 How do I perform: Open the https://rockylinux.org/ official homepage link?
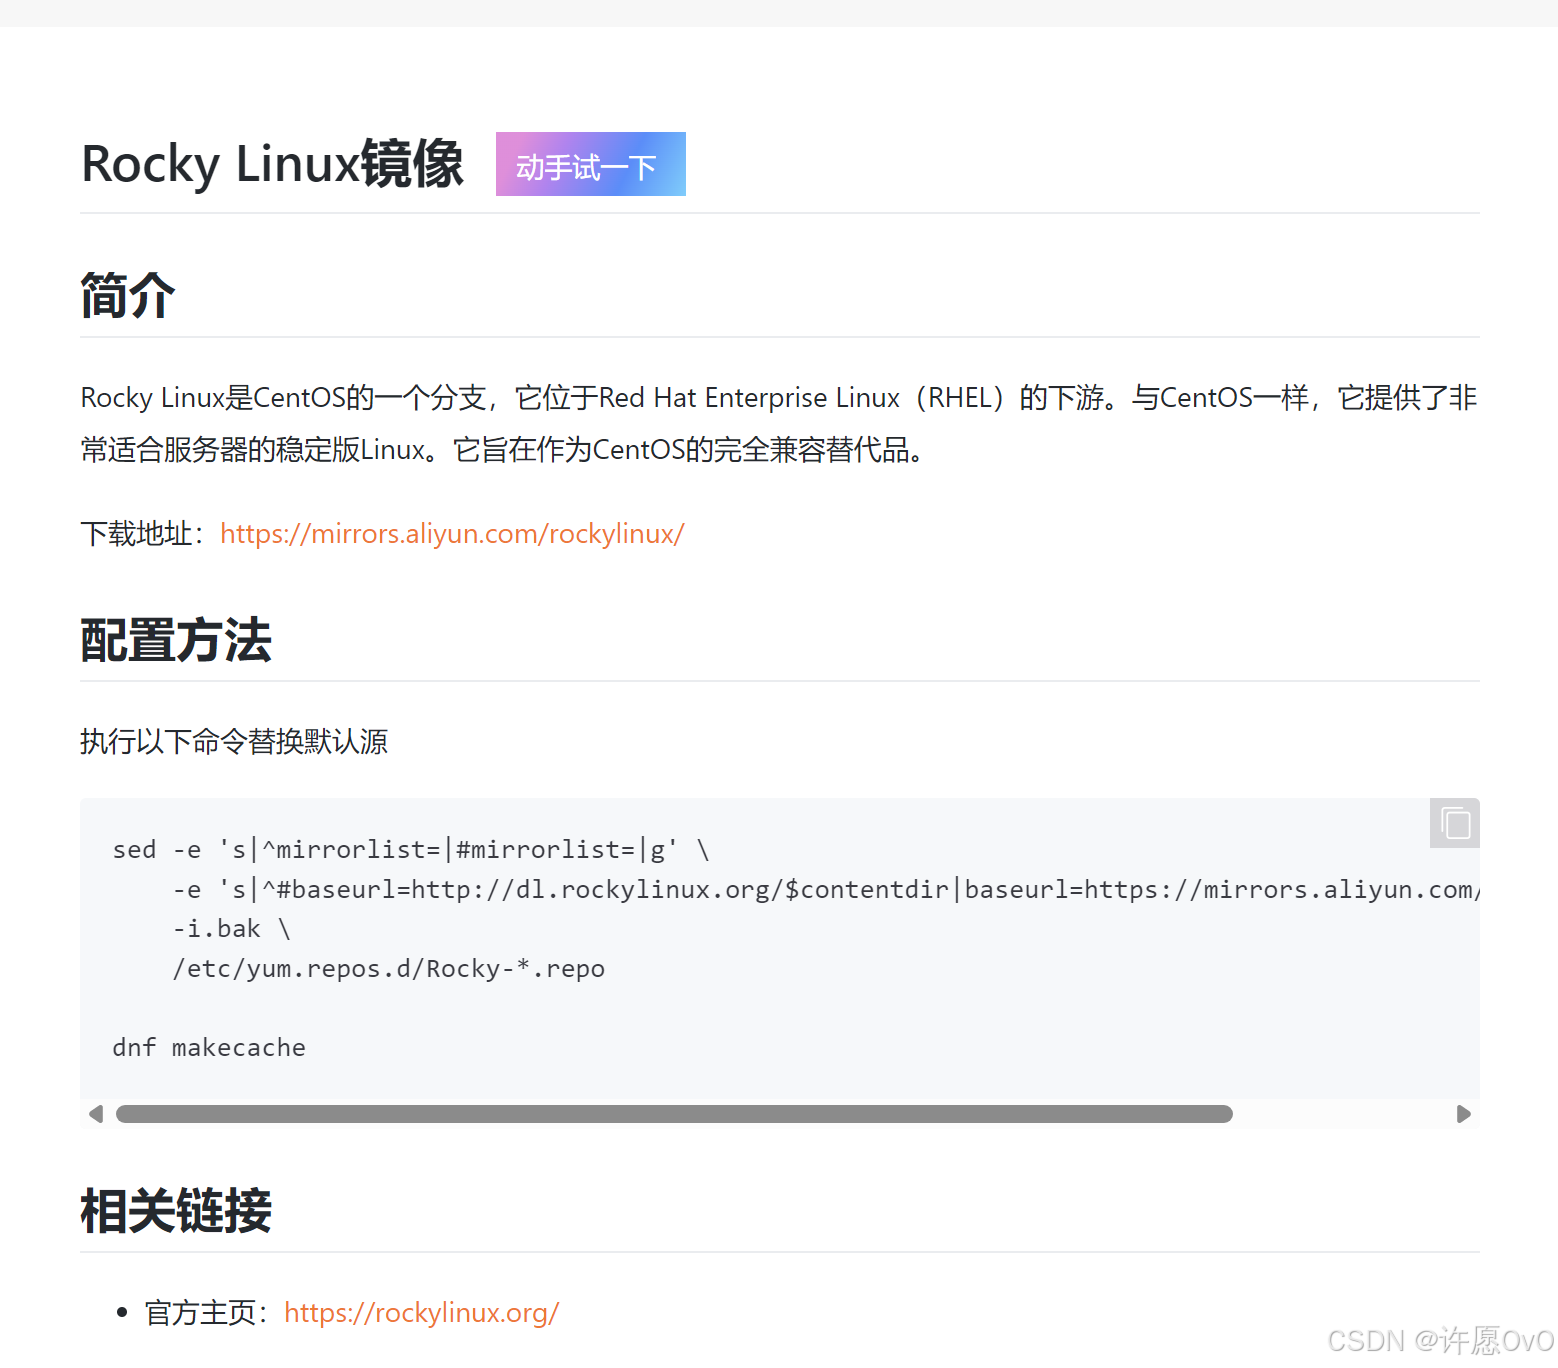[421, 1312]
